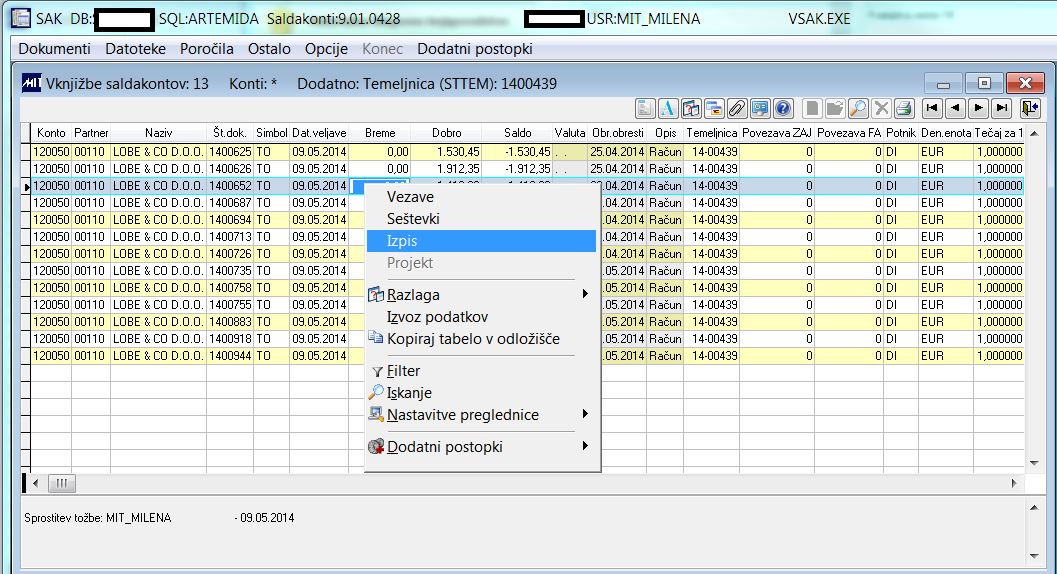Click the Kopiraj tabelo clipboard icon

(x=375, y=337)
